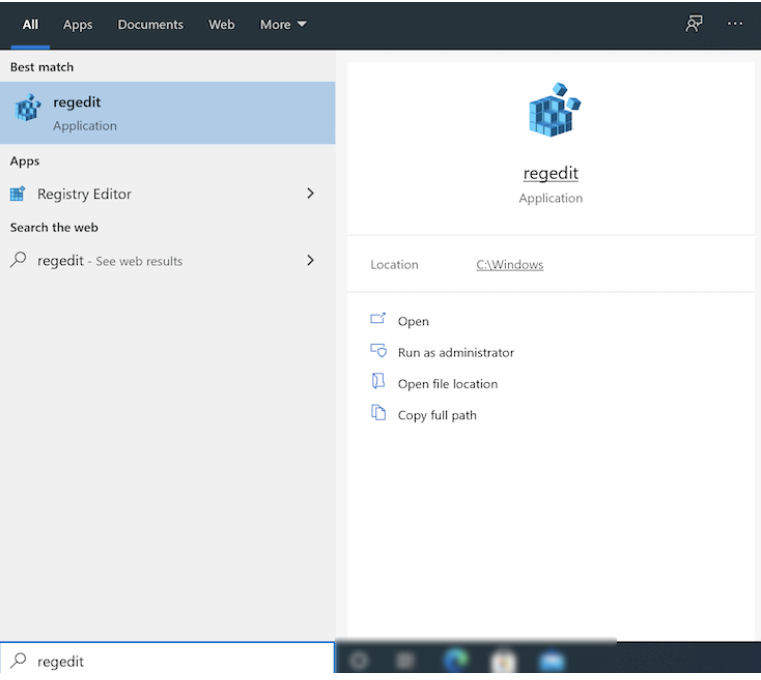761x680 pixels.
Task: Click the regedit title link in the preview pane
Action: tap(550, 173)
